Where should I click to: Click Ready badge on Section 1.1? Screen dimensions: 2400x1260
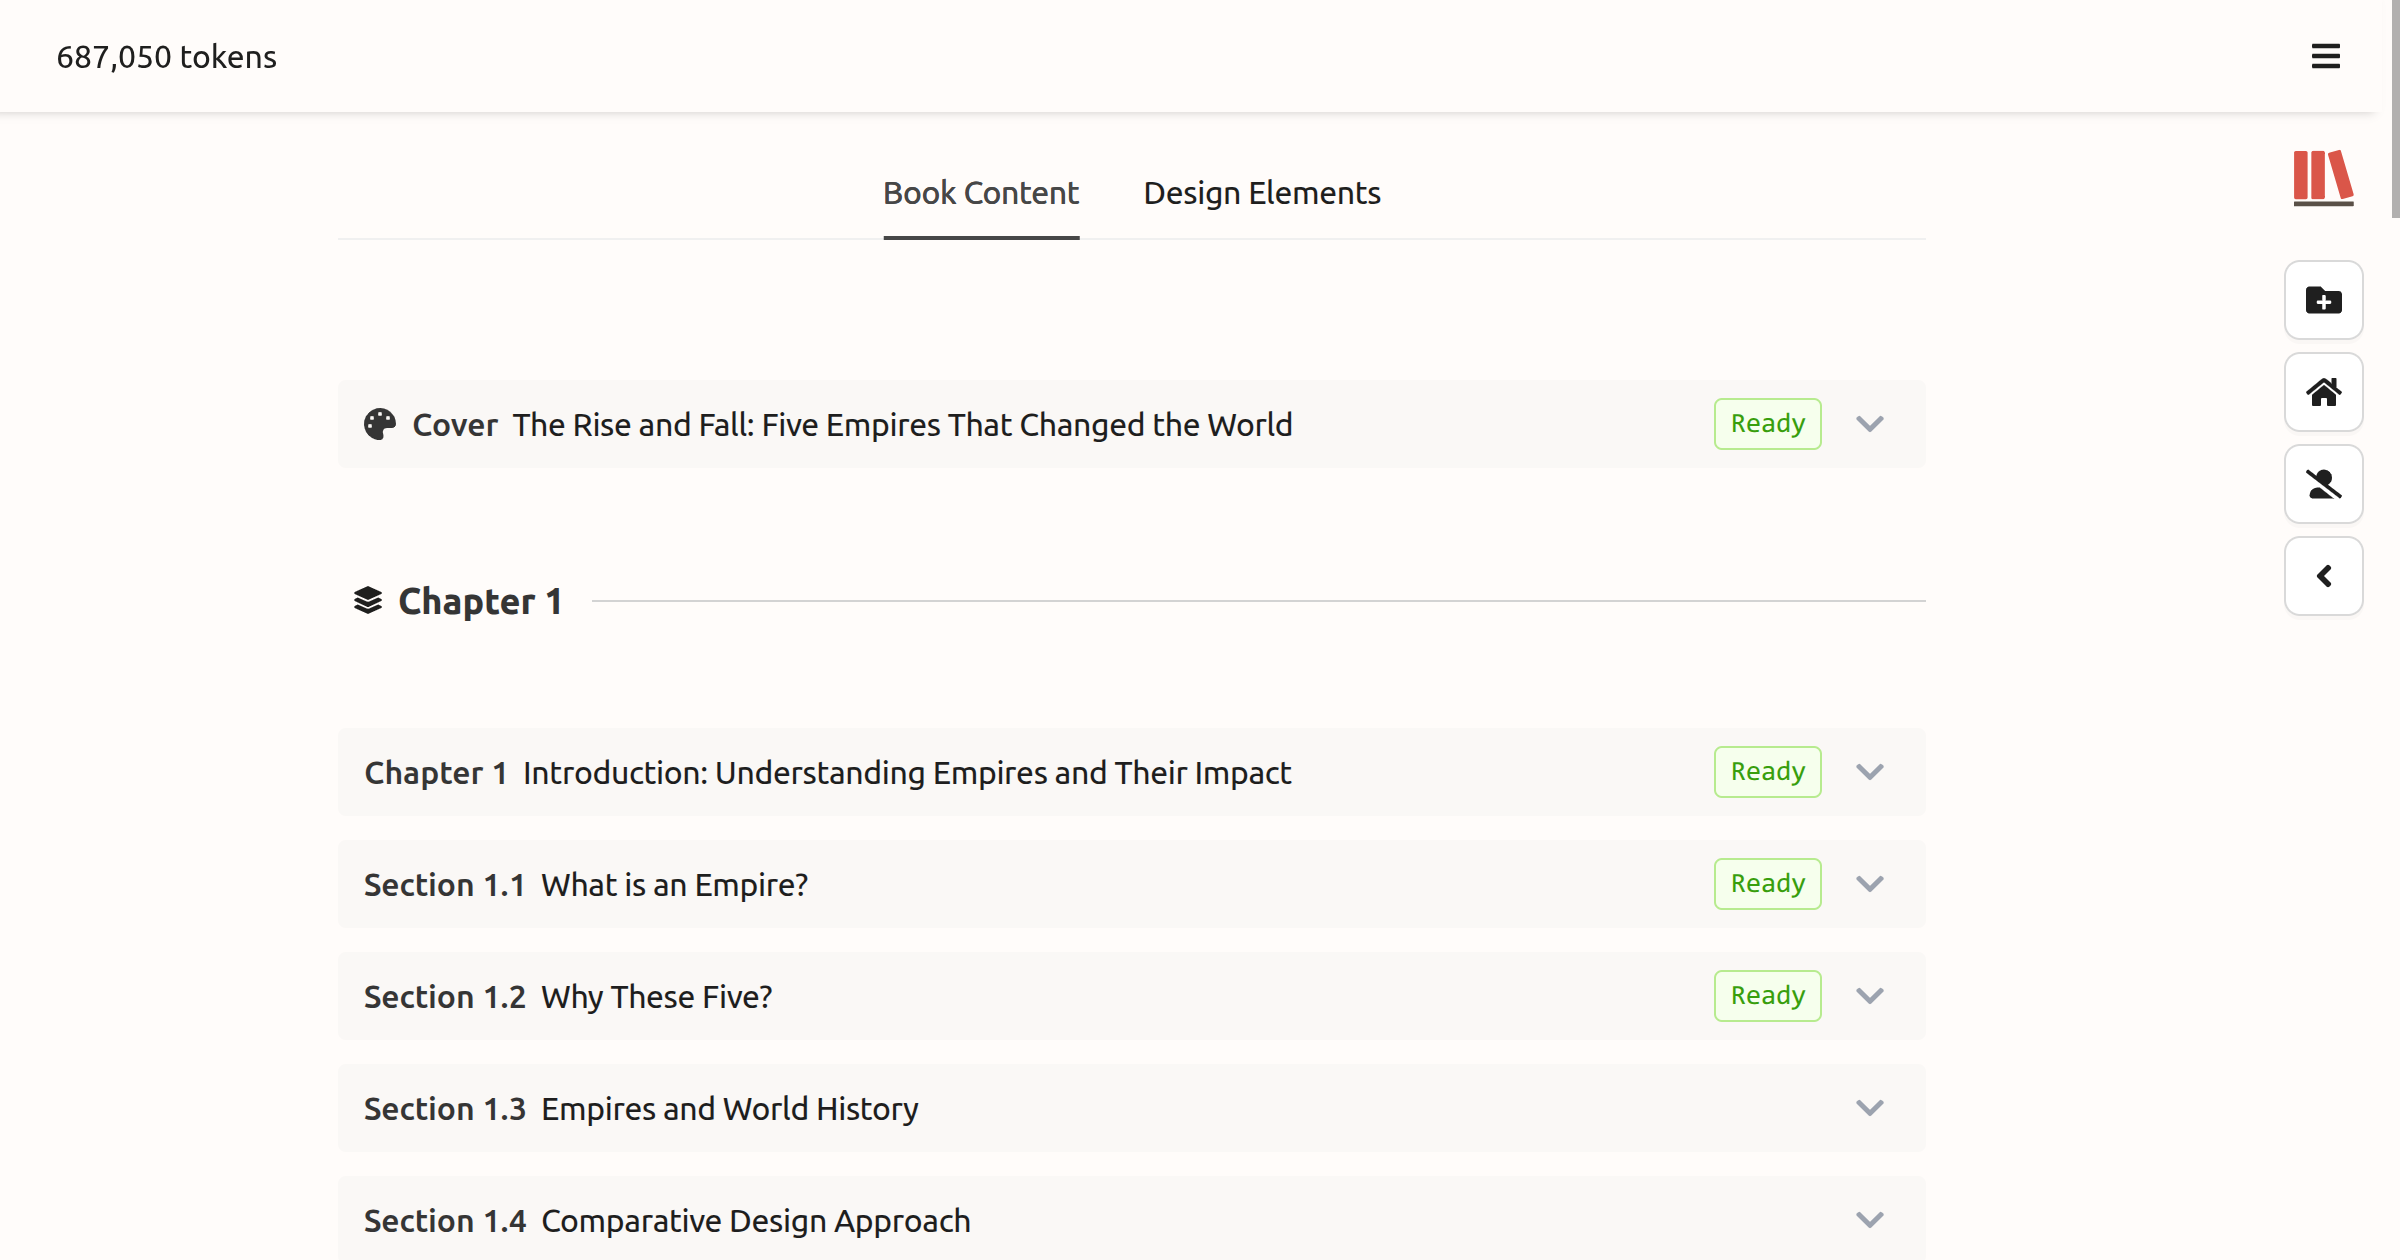pos(1767,884)
